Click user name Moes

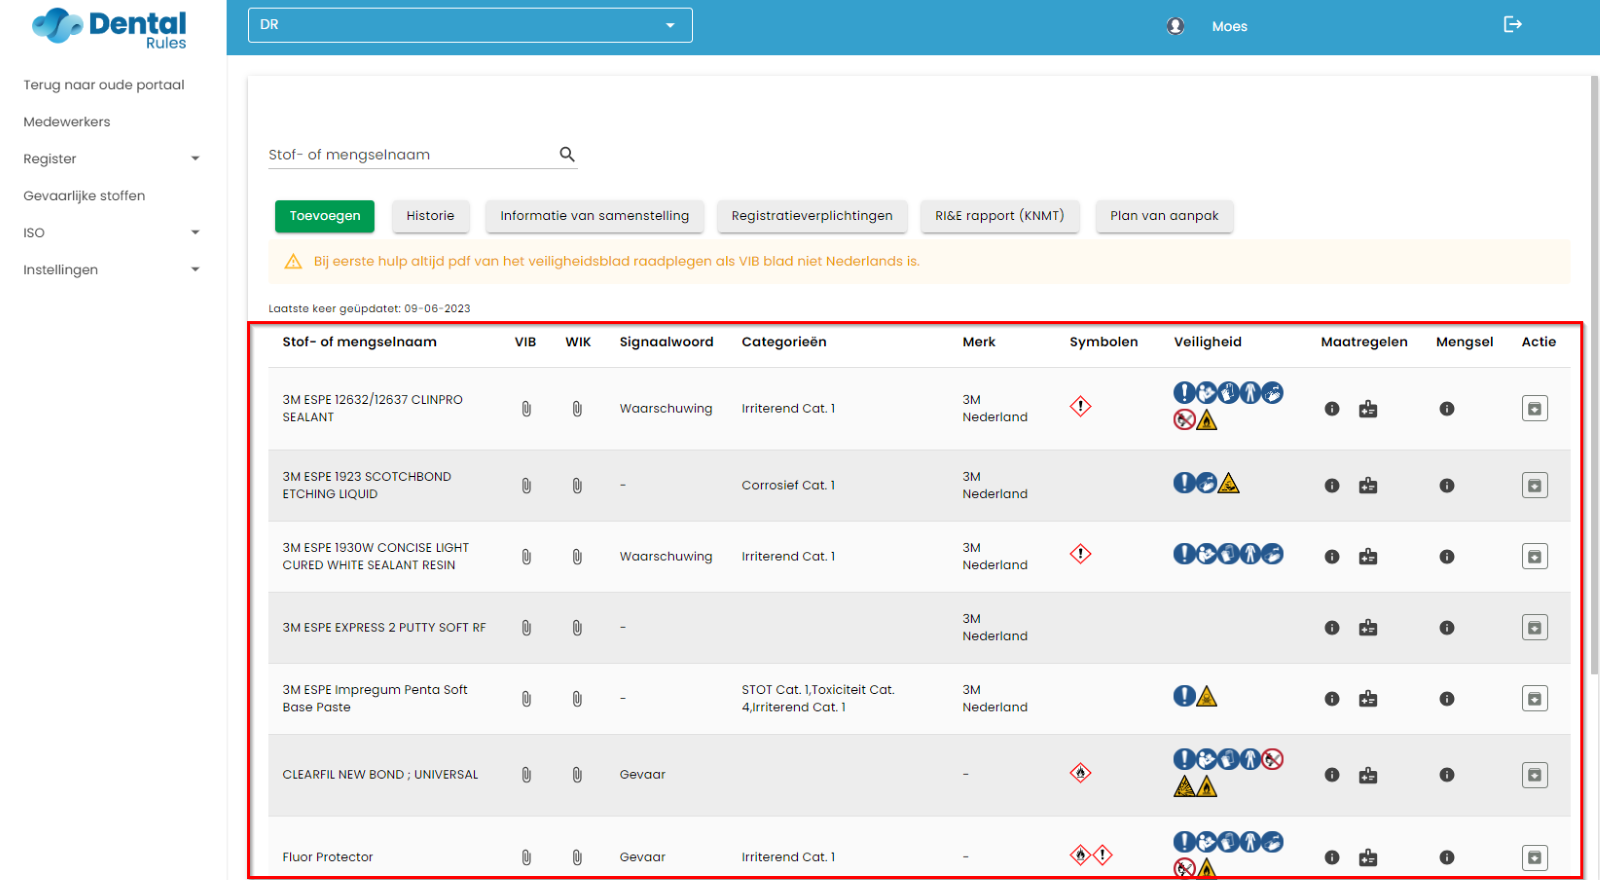pos(1230,27)
